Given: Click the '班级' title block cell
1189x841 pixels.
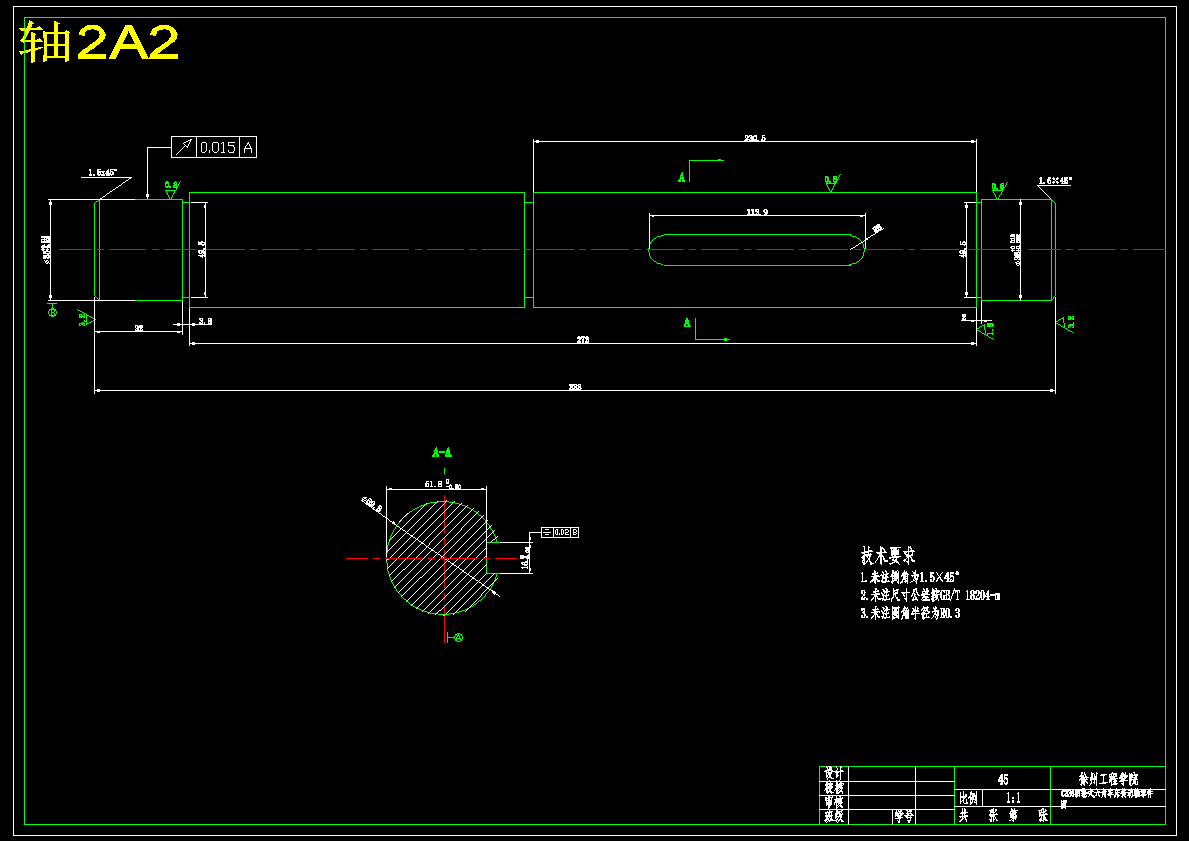Looking at the screenshot, I should pyautogui.click(x=834, y=817).
